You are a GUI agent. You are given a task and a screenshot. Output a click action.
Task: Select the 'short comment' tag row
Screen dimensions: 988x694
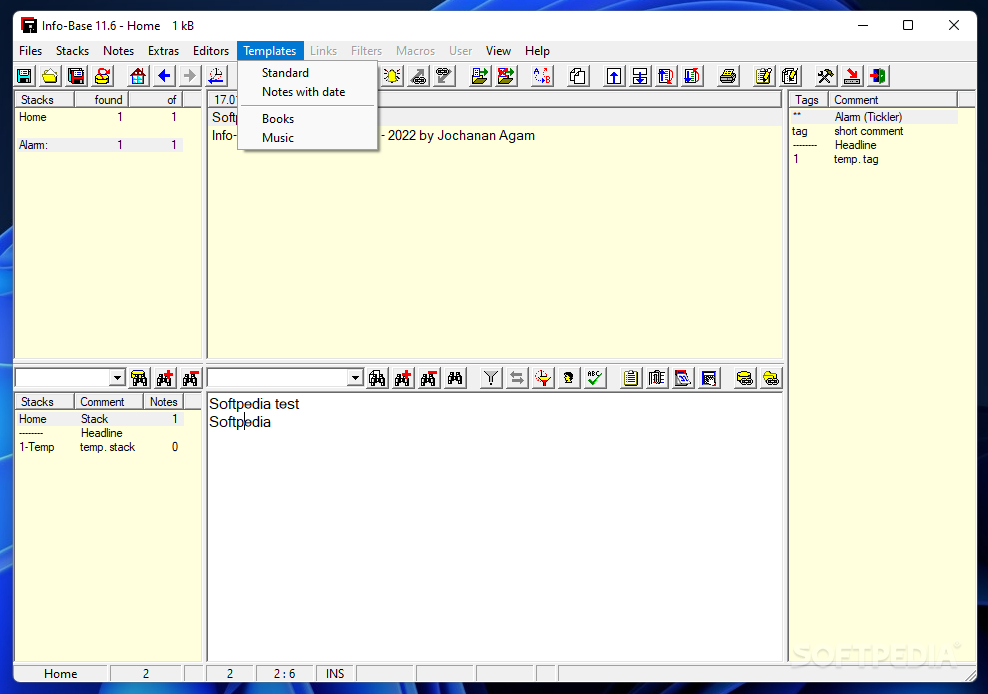pyautogui.click(x=874, y=131)
